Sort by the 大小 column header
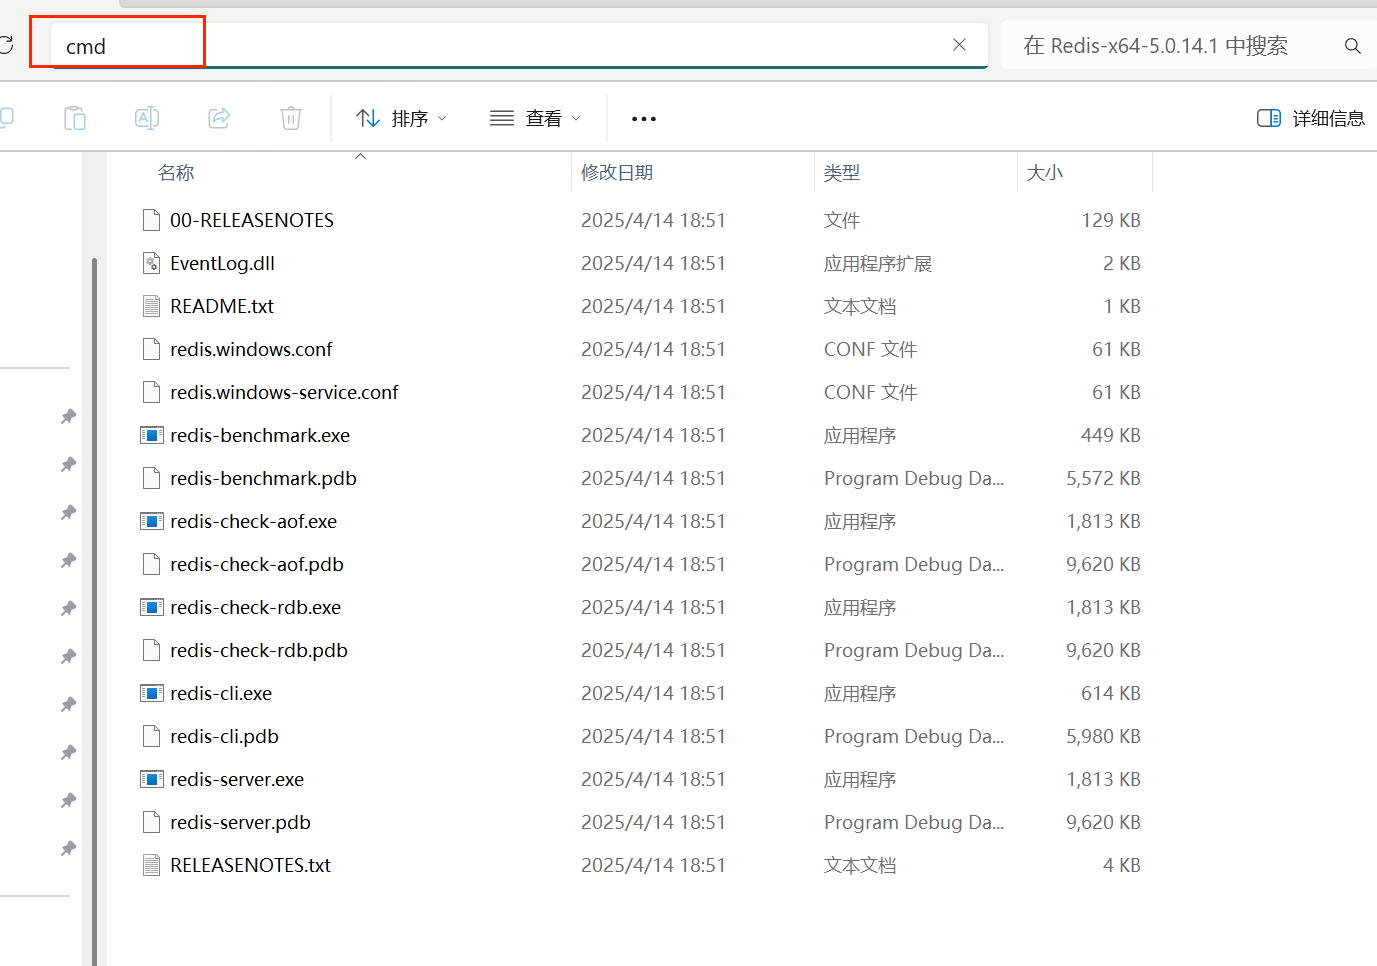Image resolution: width=1377 pixels, height=966 pixels. point(1045,173)
